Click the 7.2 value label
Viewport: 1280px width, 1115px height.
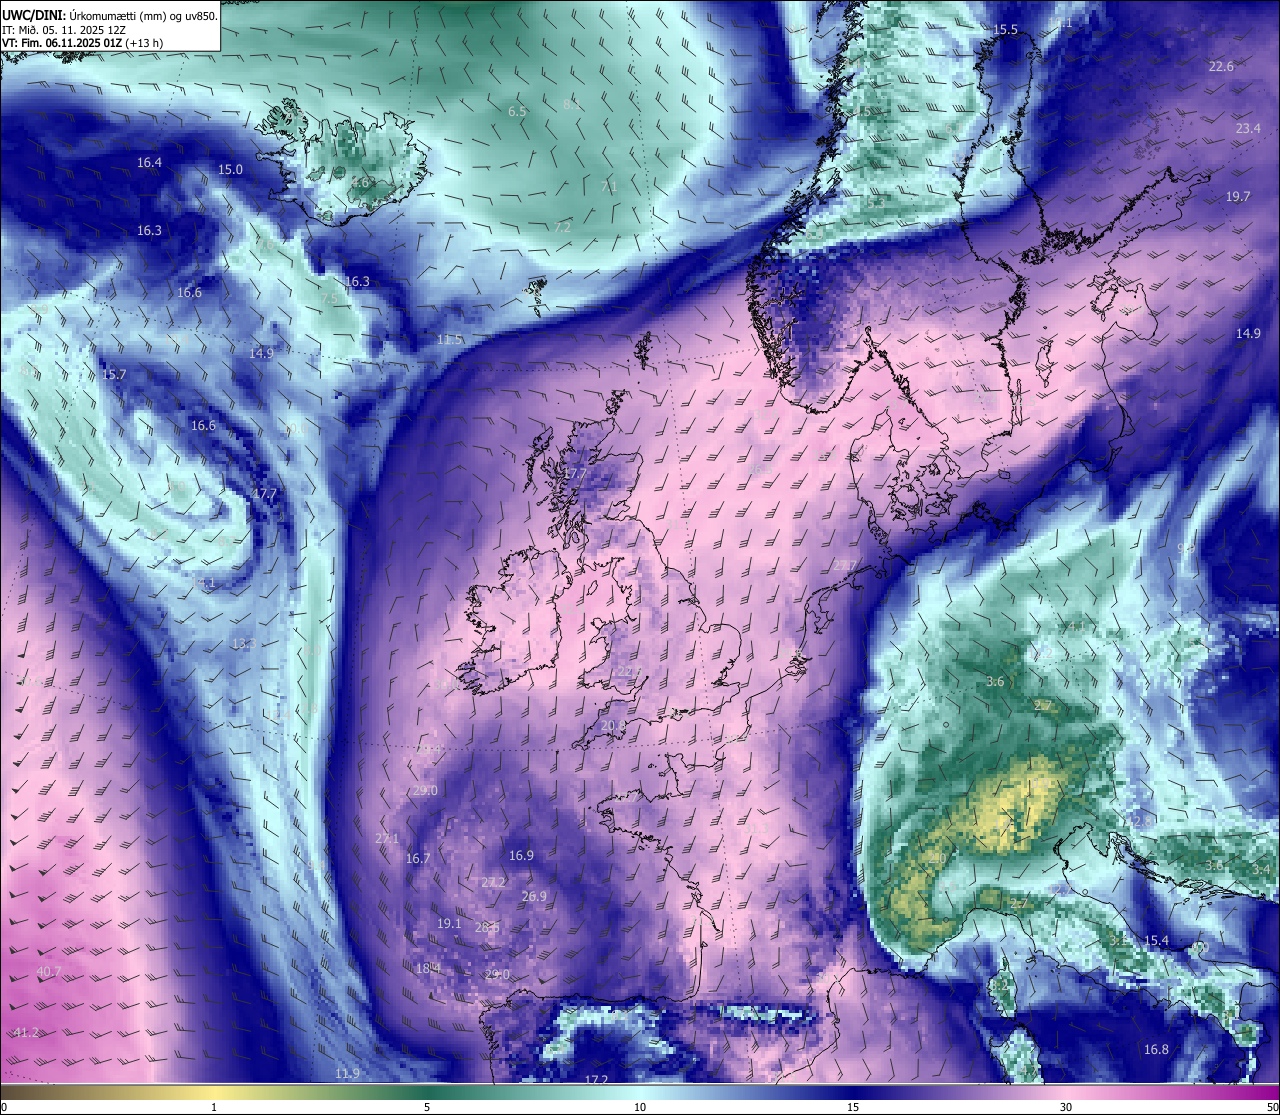click(562, 227)
